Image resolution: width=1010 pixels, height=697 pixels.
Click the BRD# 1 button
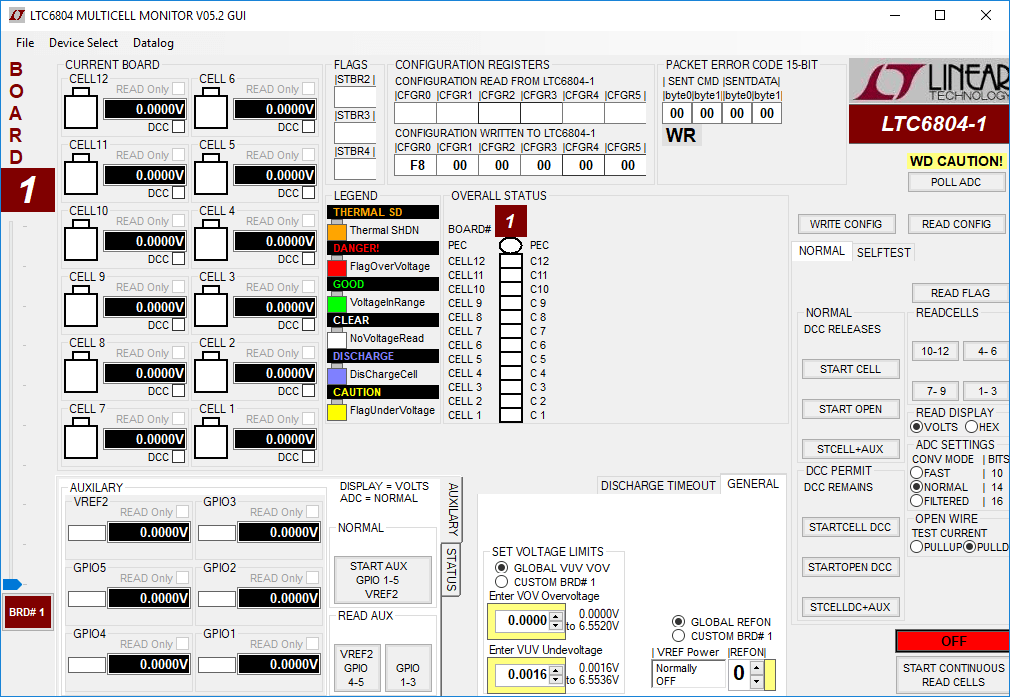point(27,612)
